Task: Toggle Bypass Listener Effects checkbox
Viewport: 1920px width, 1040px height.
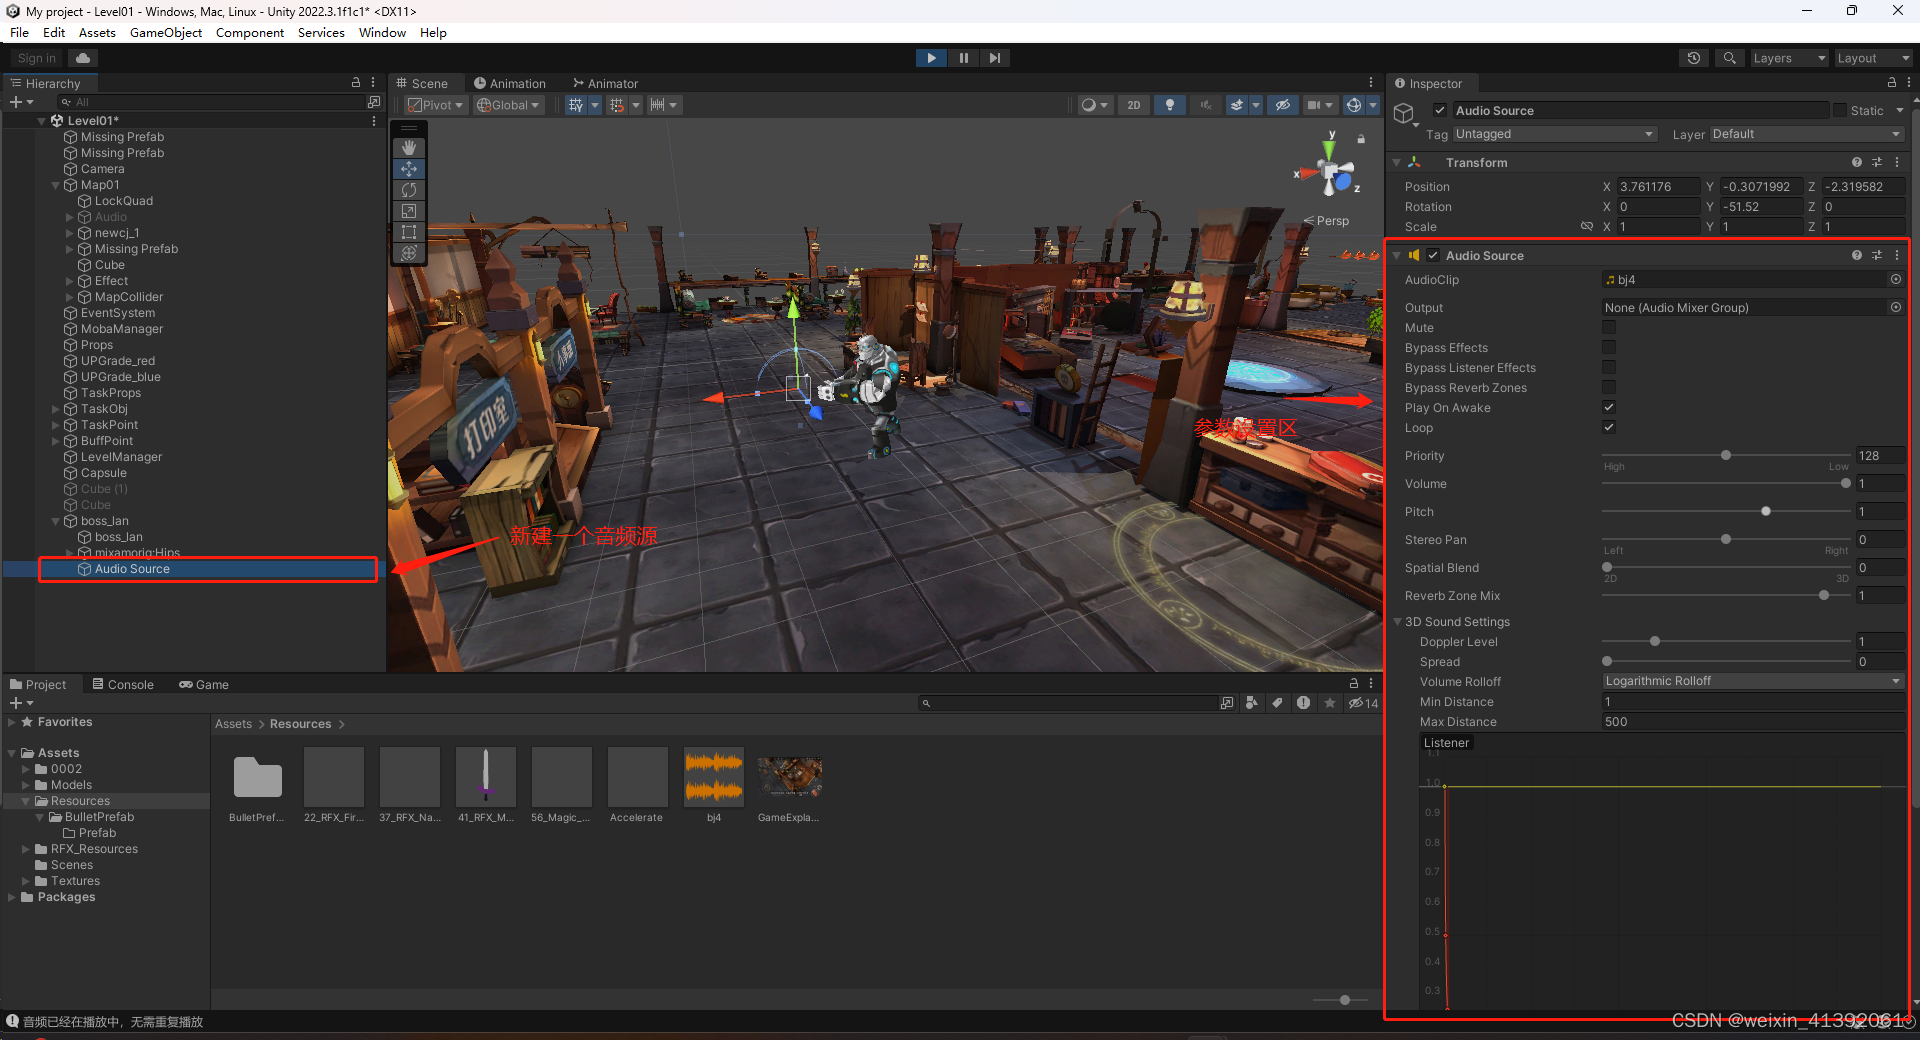Action: [x=1609, y=368]
